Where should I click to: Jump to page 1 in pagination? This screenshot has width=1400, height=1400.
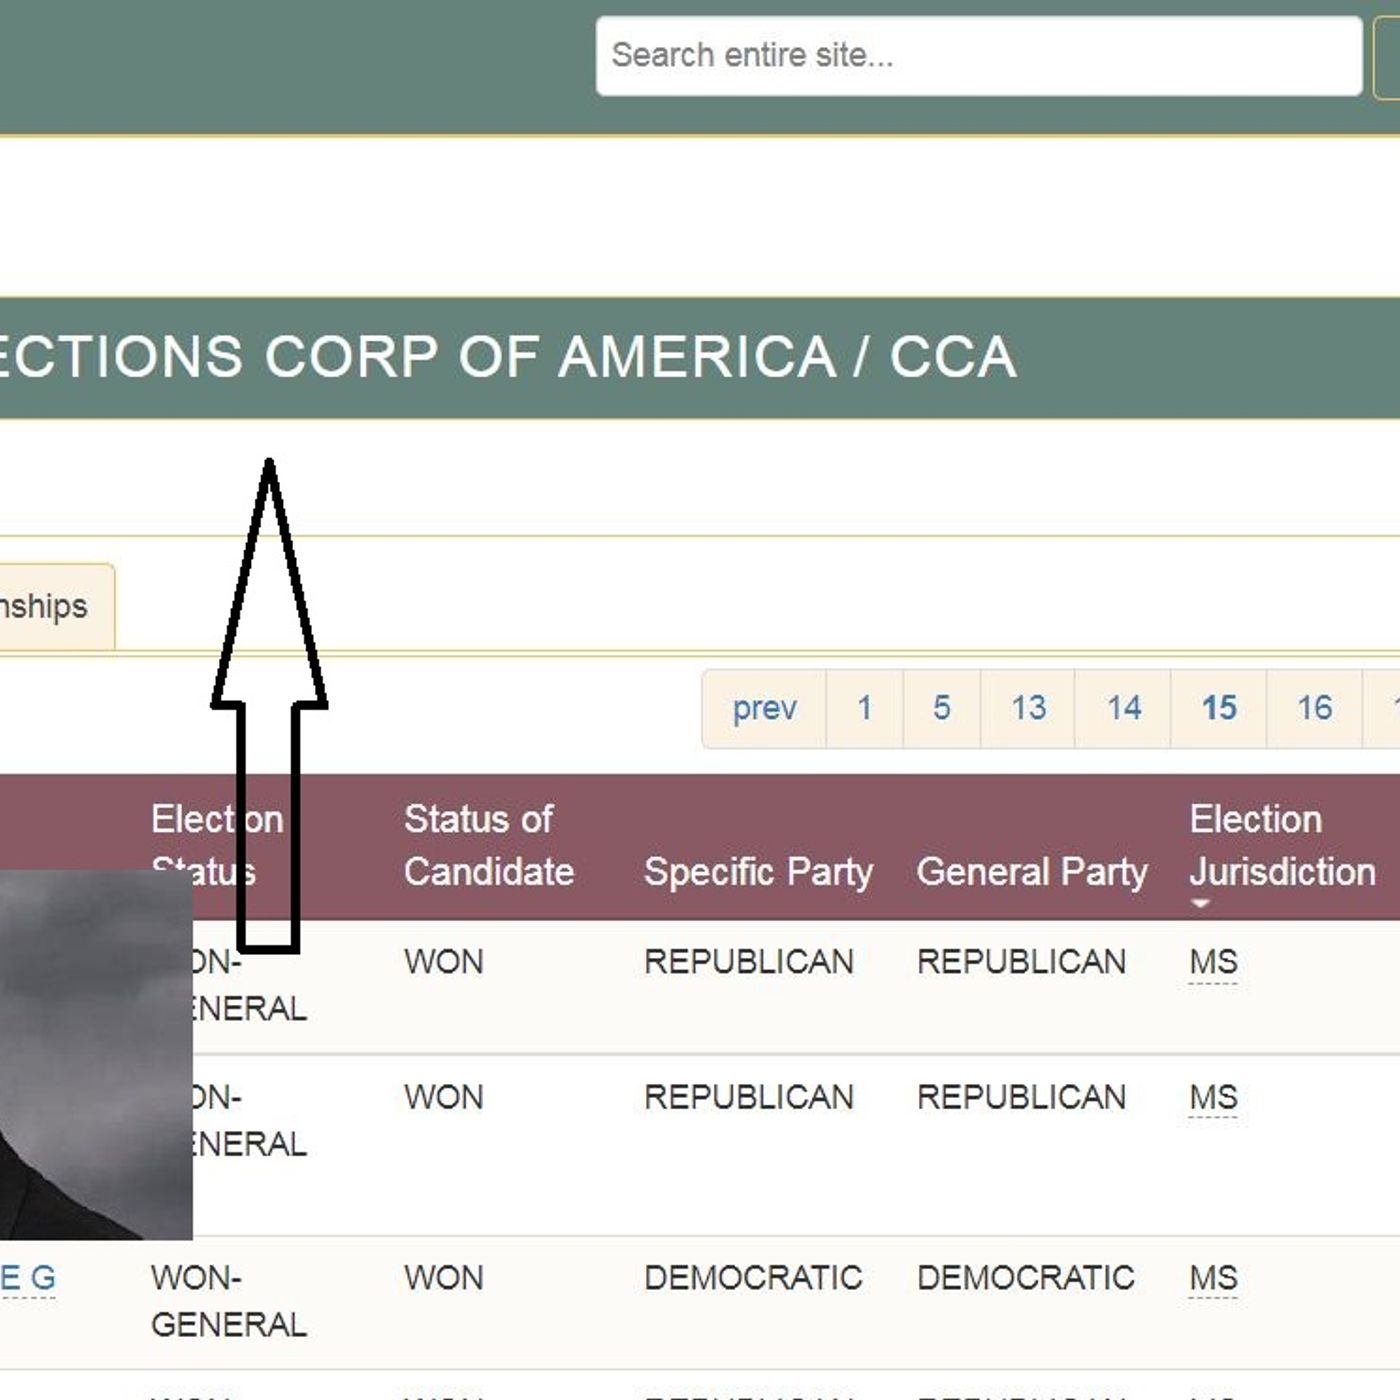click(x=864, y=708)
